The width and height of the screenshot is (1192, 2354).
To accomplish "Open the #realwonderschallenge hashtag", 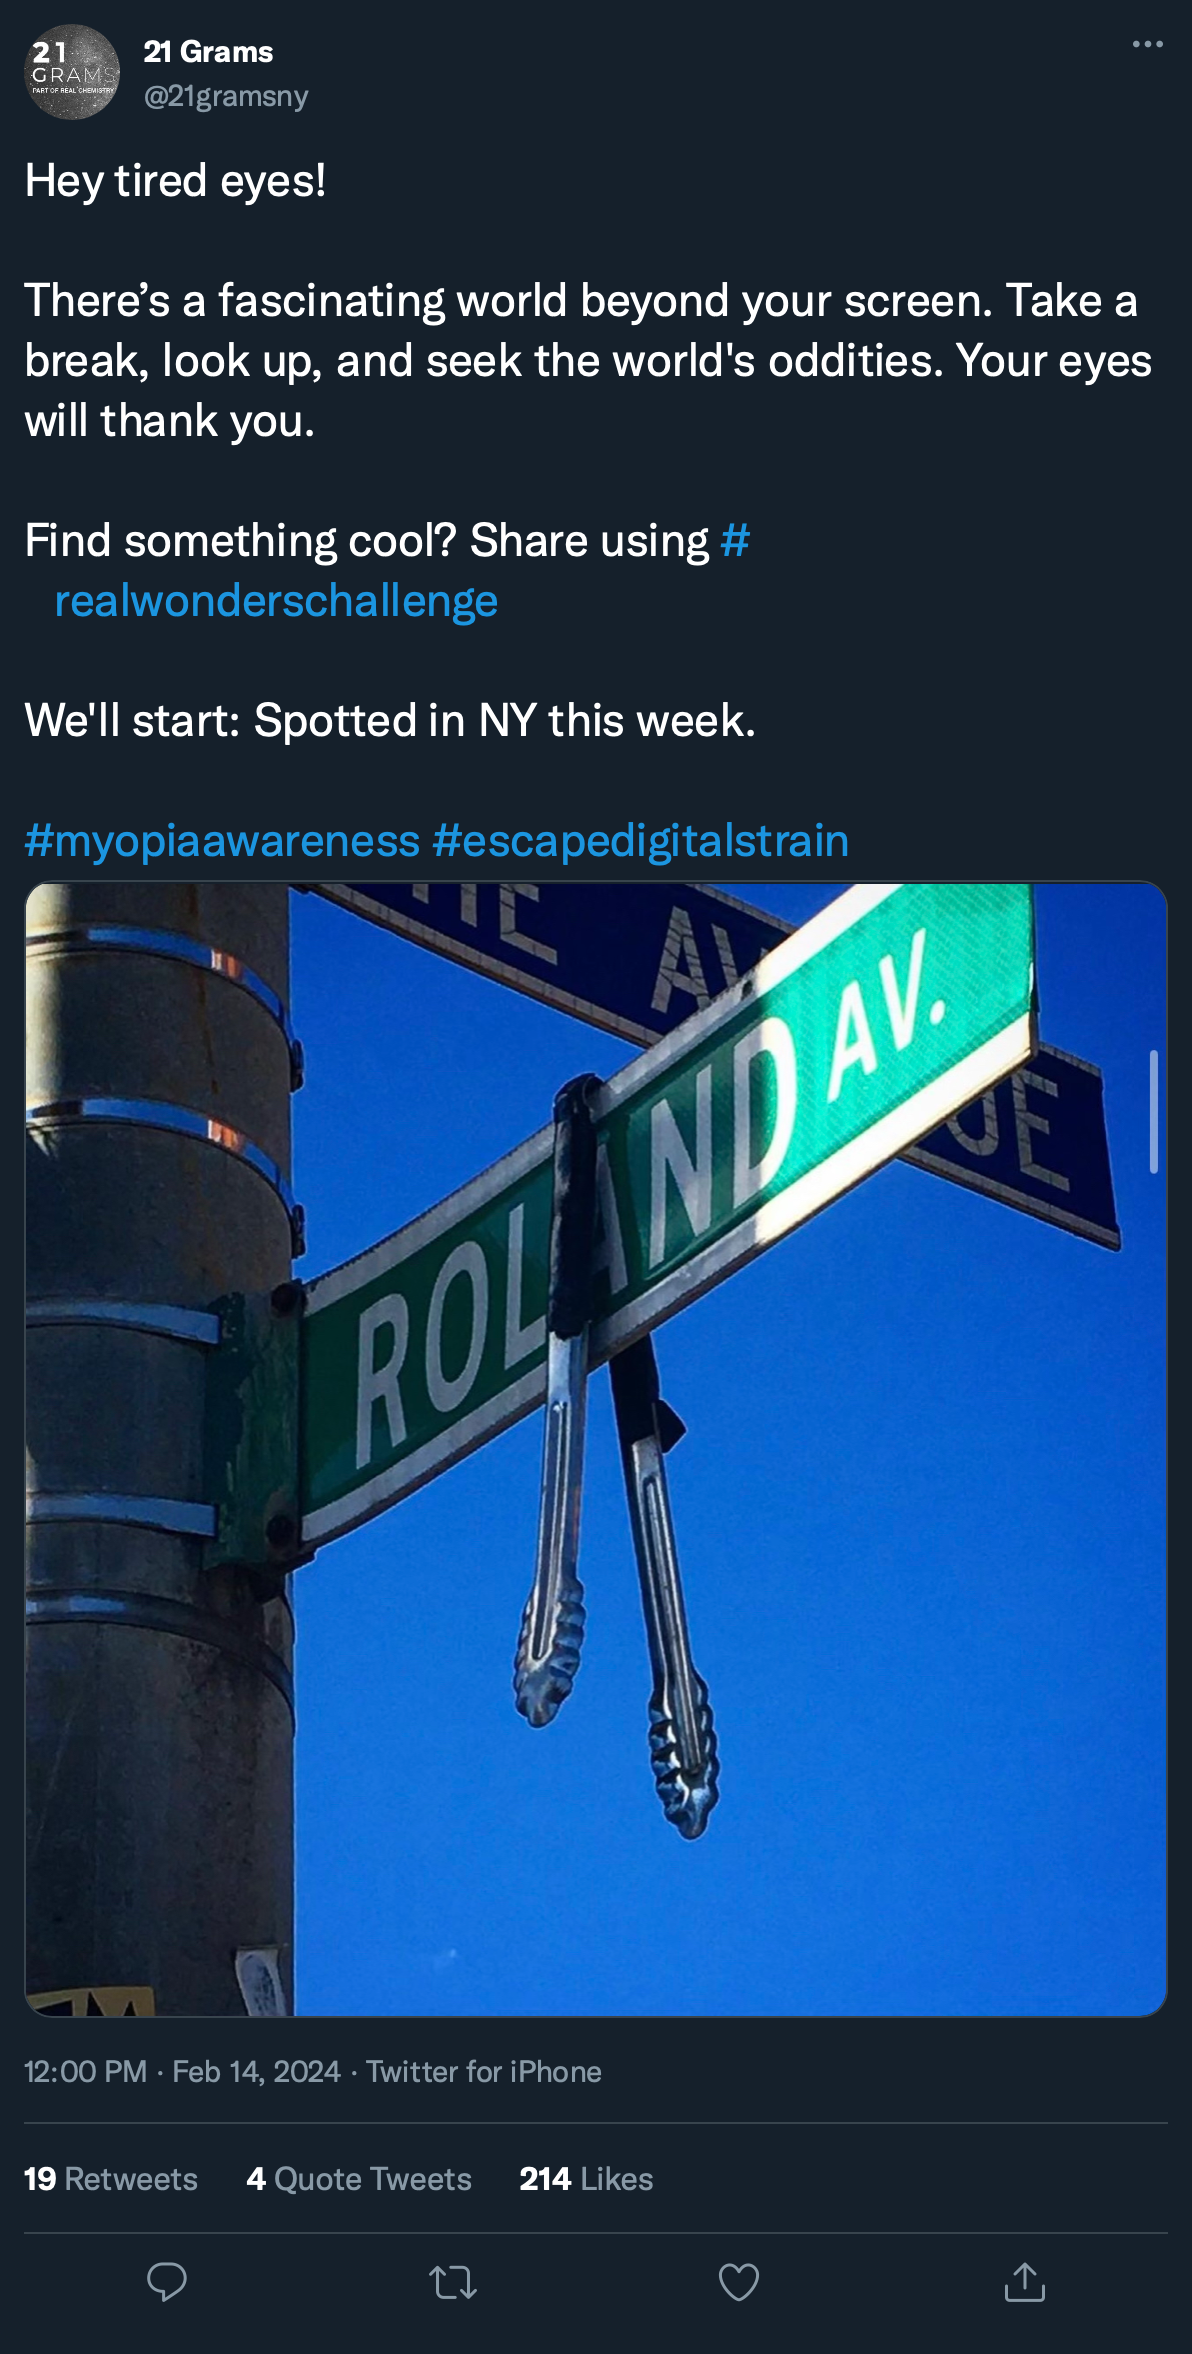I will pyautogui.click(x=386, y=571).
